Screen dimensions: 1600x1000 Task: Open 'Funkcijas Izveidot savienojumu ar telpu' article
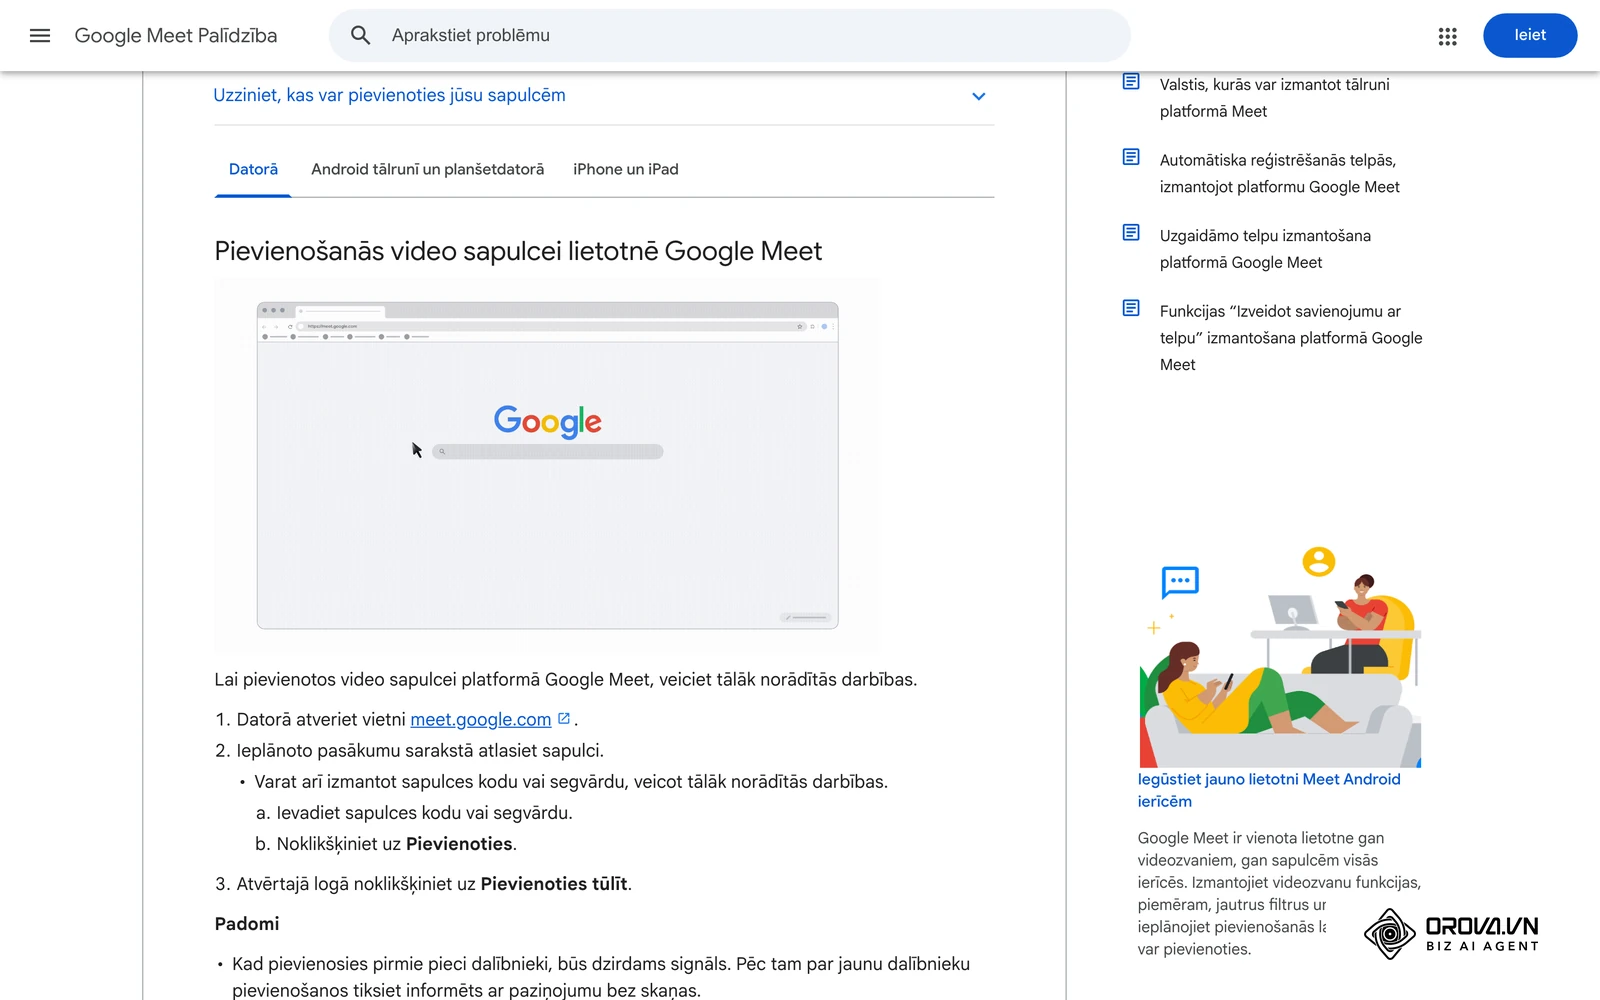(x=1291, y=338)
